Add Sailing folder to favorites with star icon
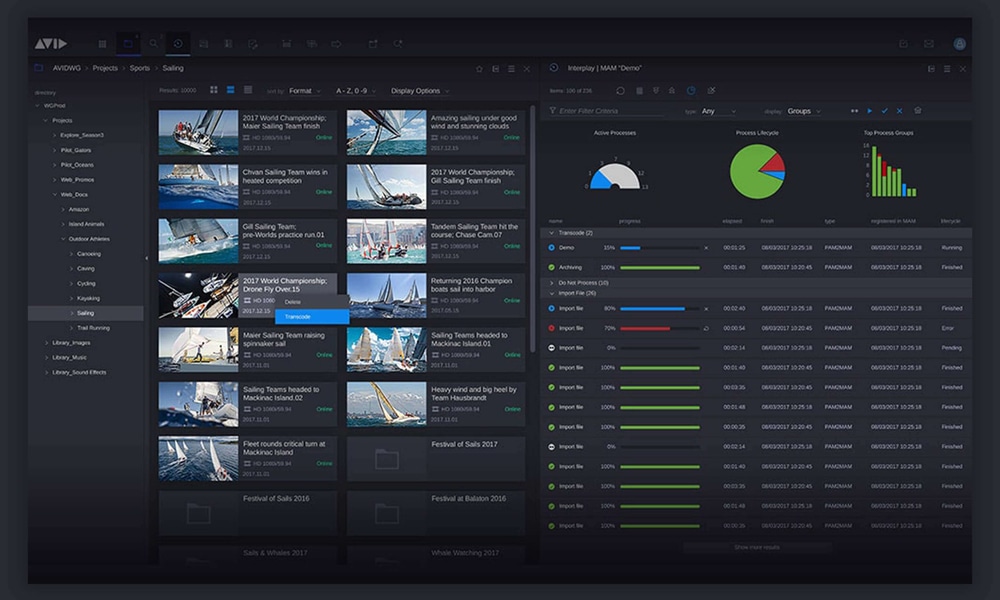The image size is (1000, 600). click(x=479, y=69)
